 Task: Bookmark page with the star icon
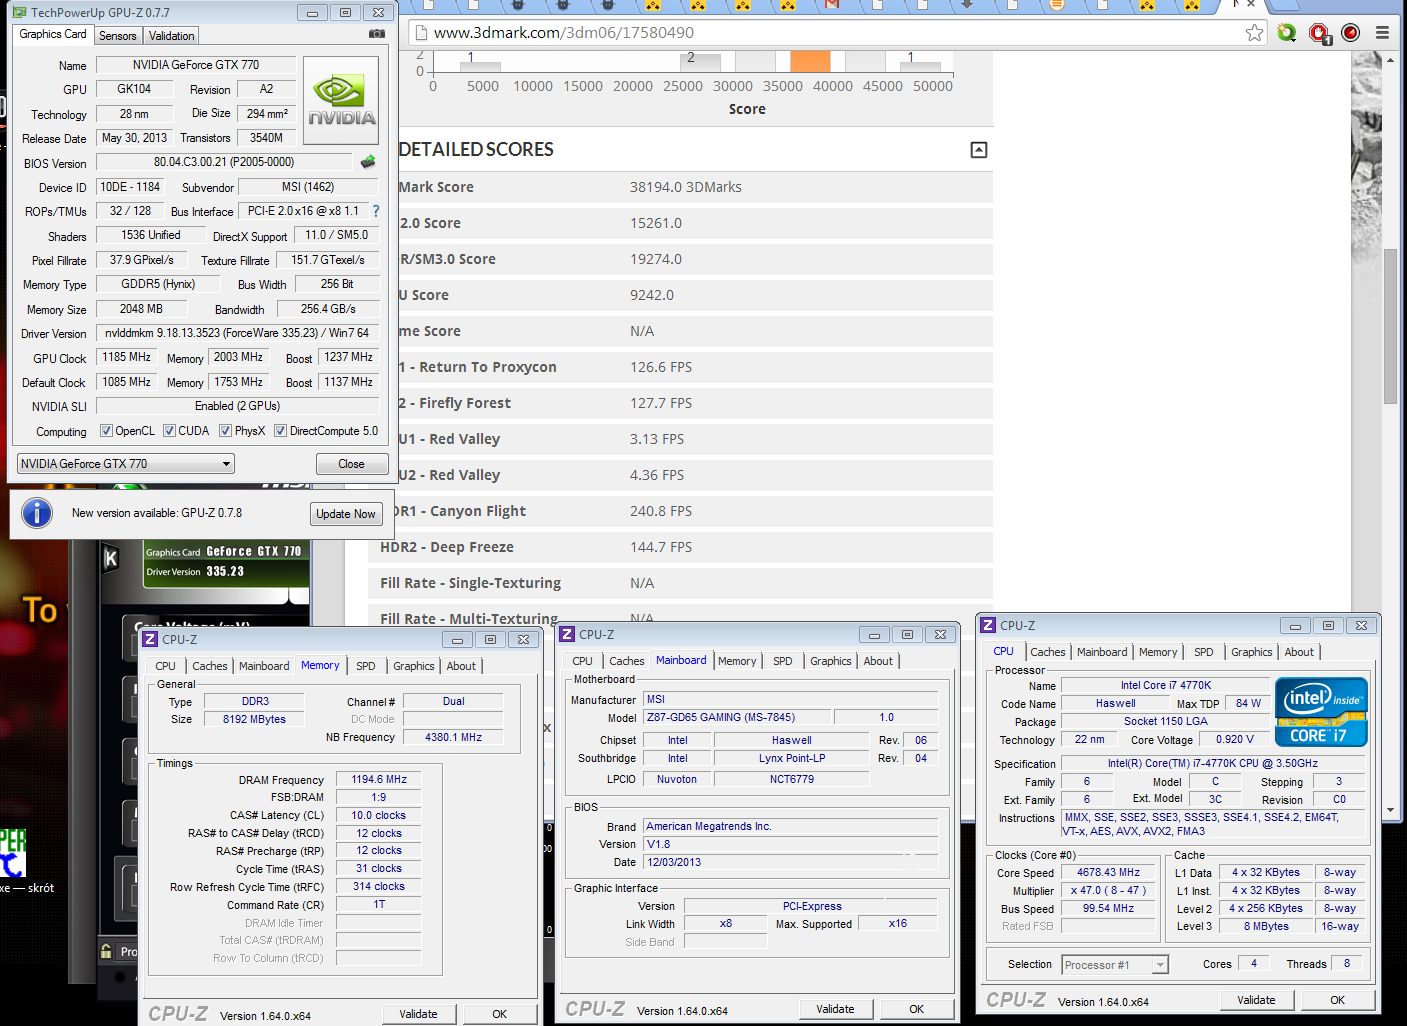[x=1254, y=32]
